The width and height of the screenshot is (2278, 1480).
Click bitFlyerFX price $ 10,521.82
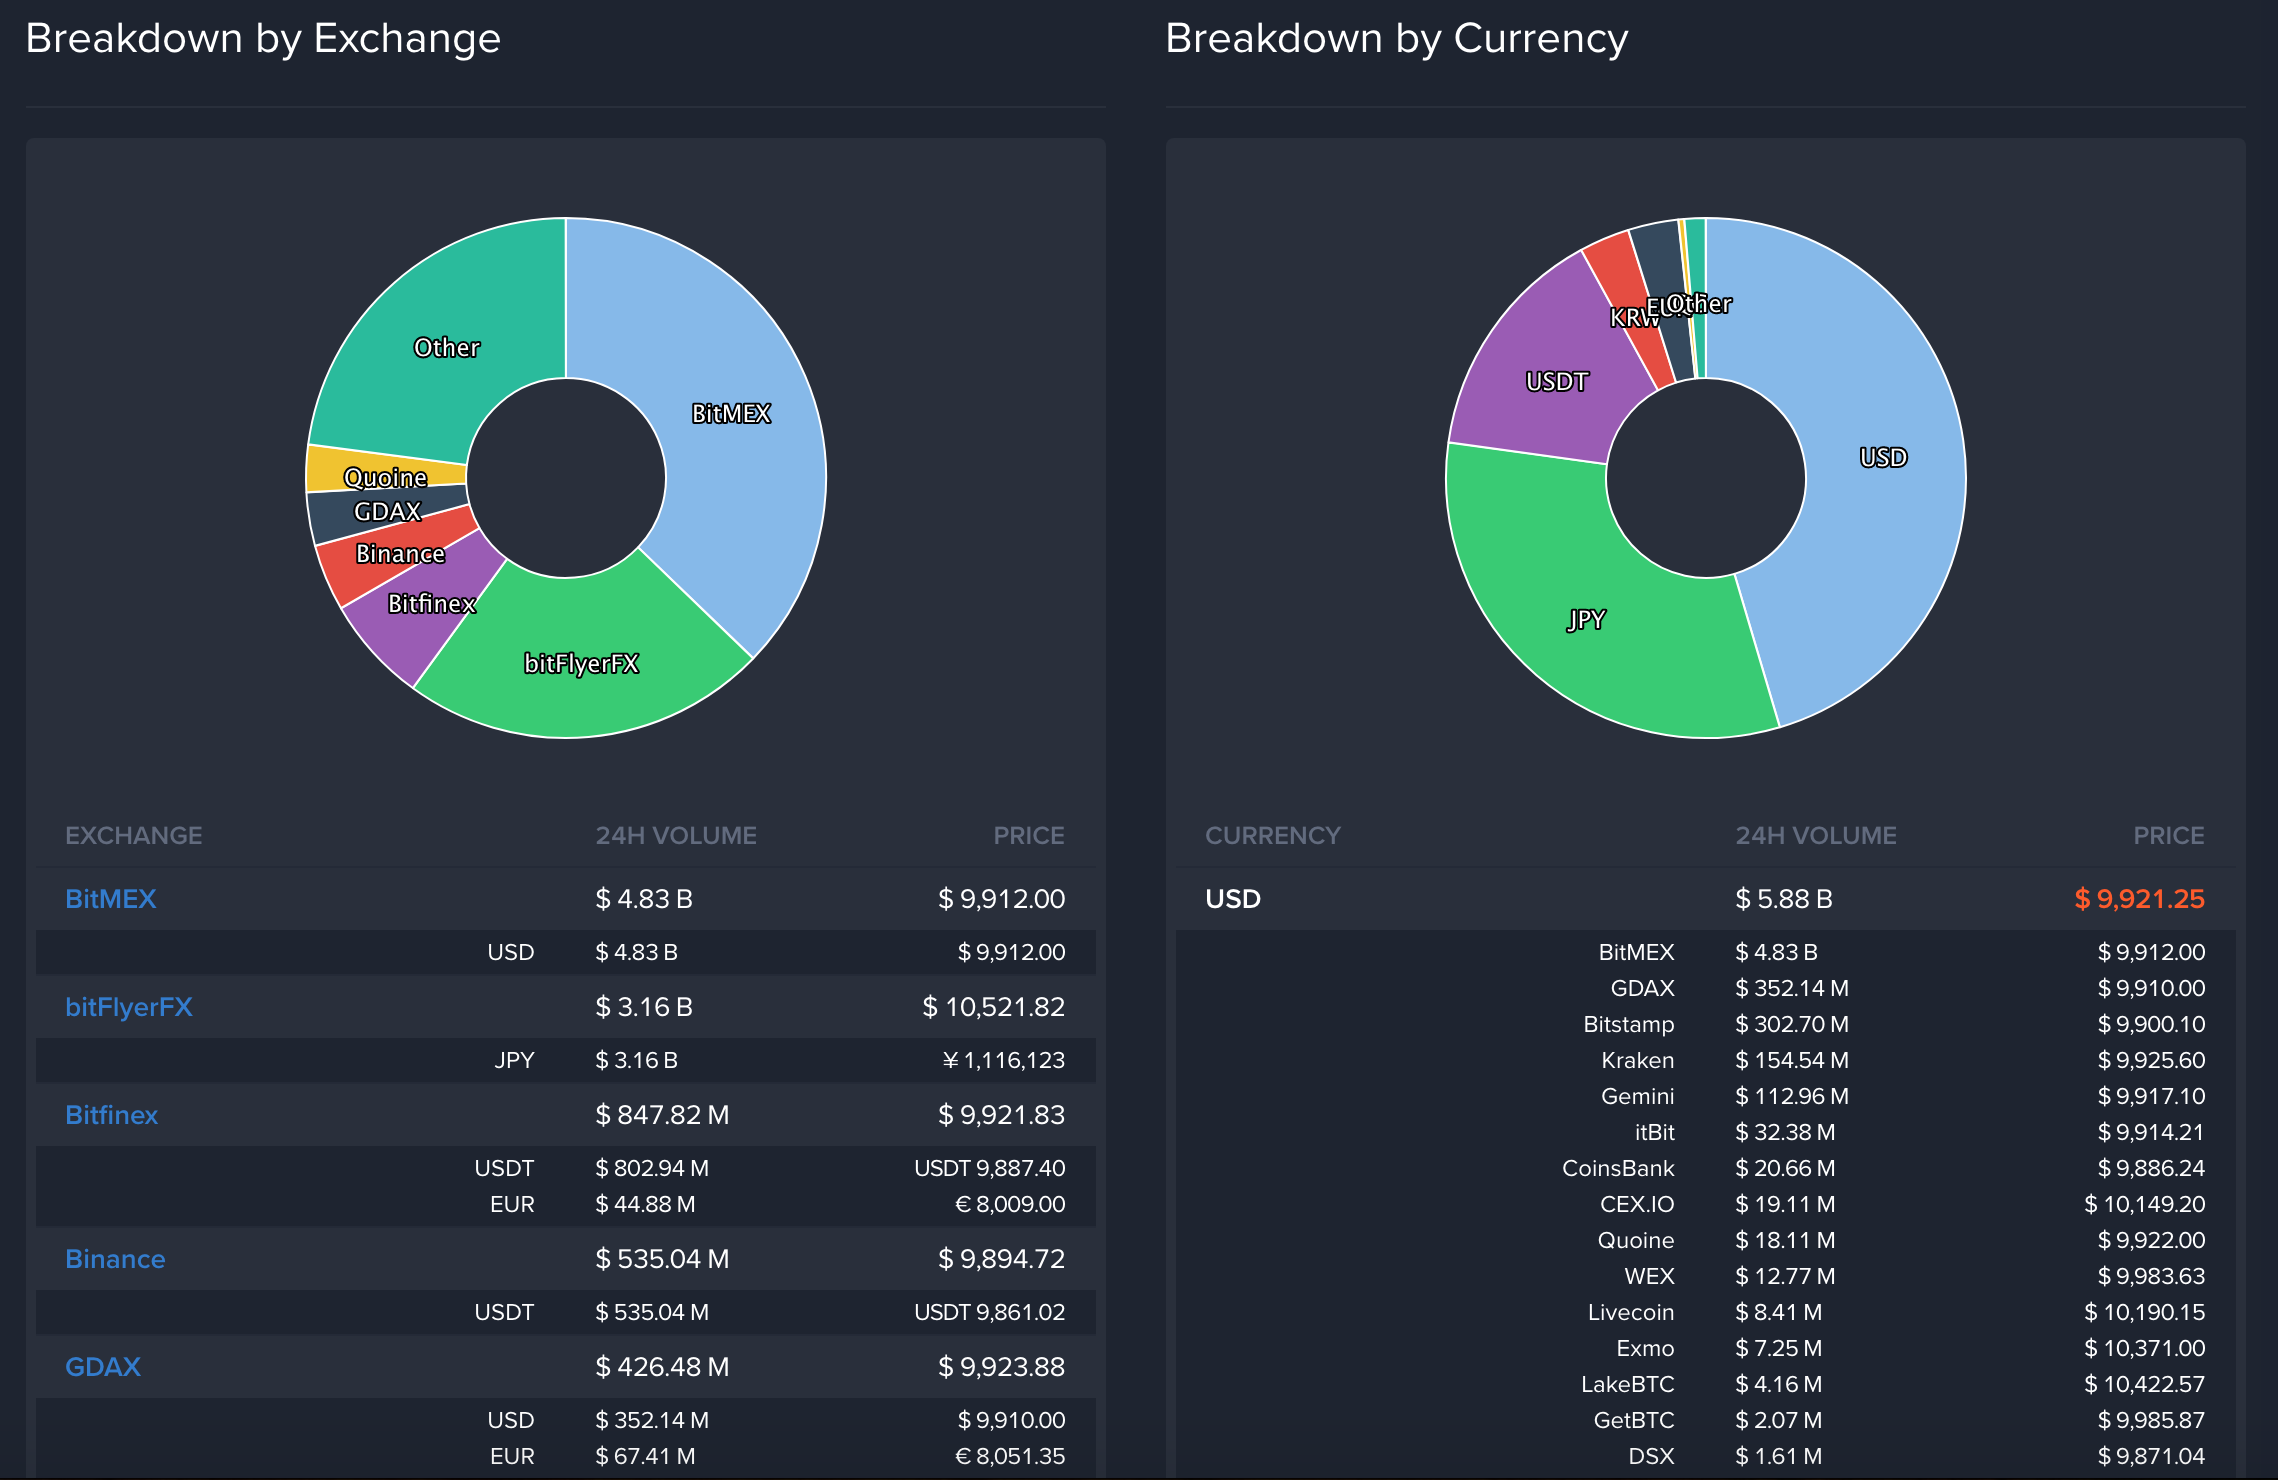pos(993,1007)
